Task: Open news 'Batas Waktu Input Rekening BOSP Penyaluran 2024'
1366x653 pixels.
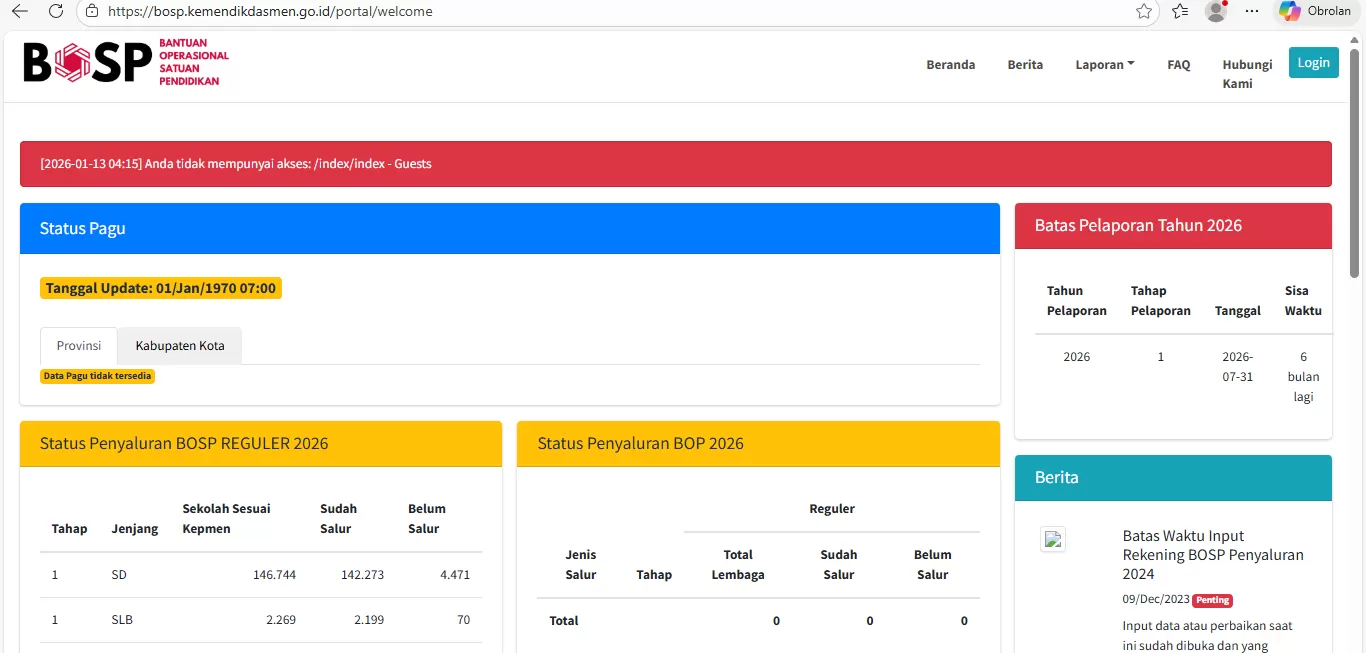Action: (1213, 555)
